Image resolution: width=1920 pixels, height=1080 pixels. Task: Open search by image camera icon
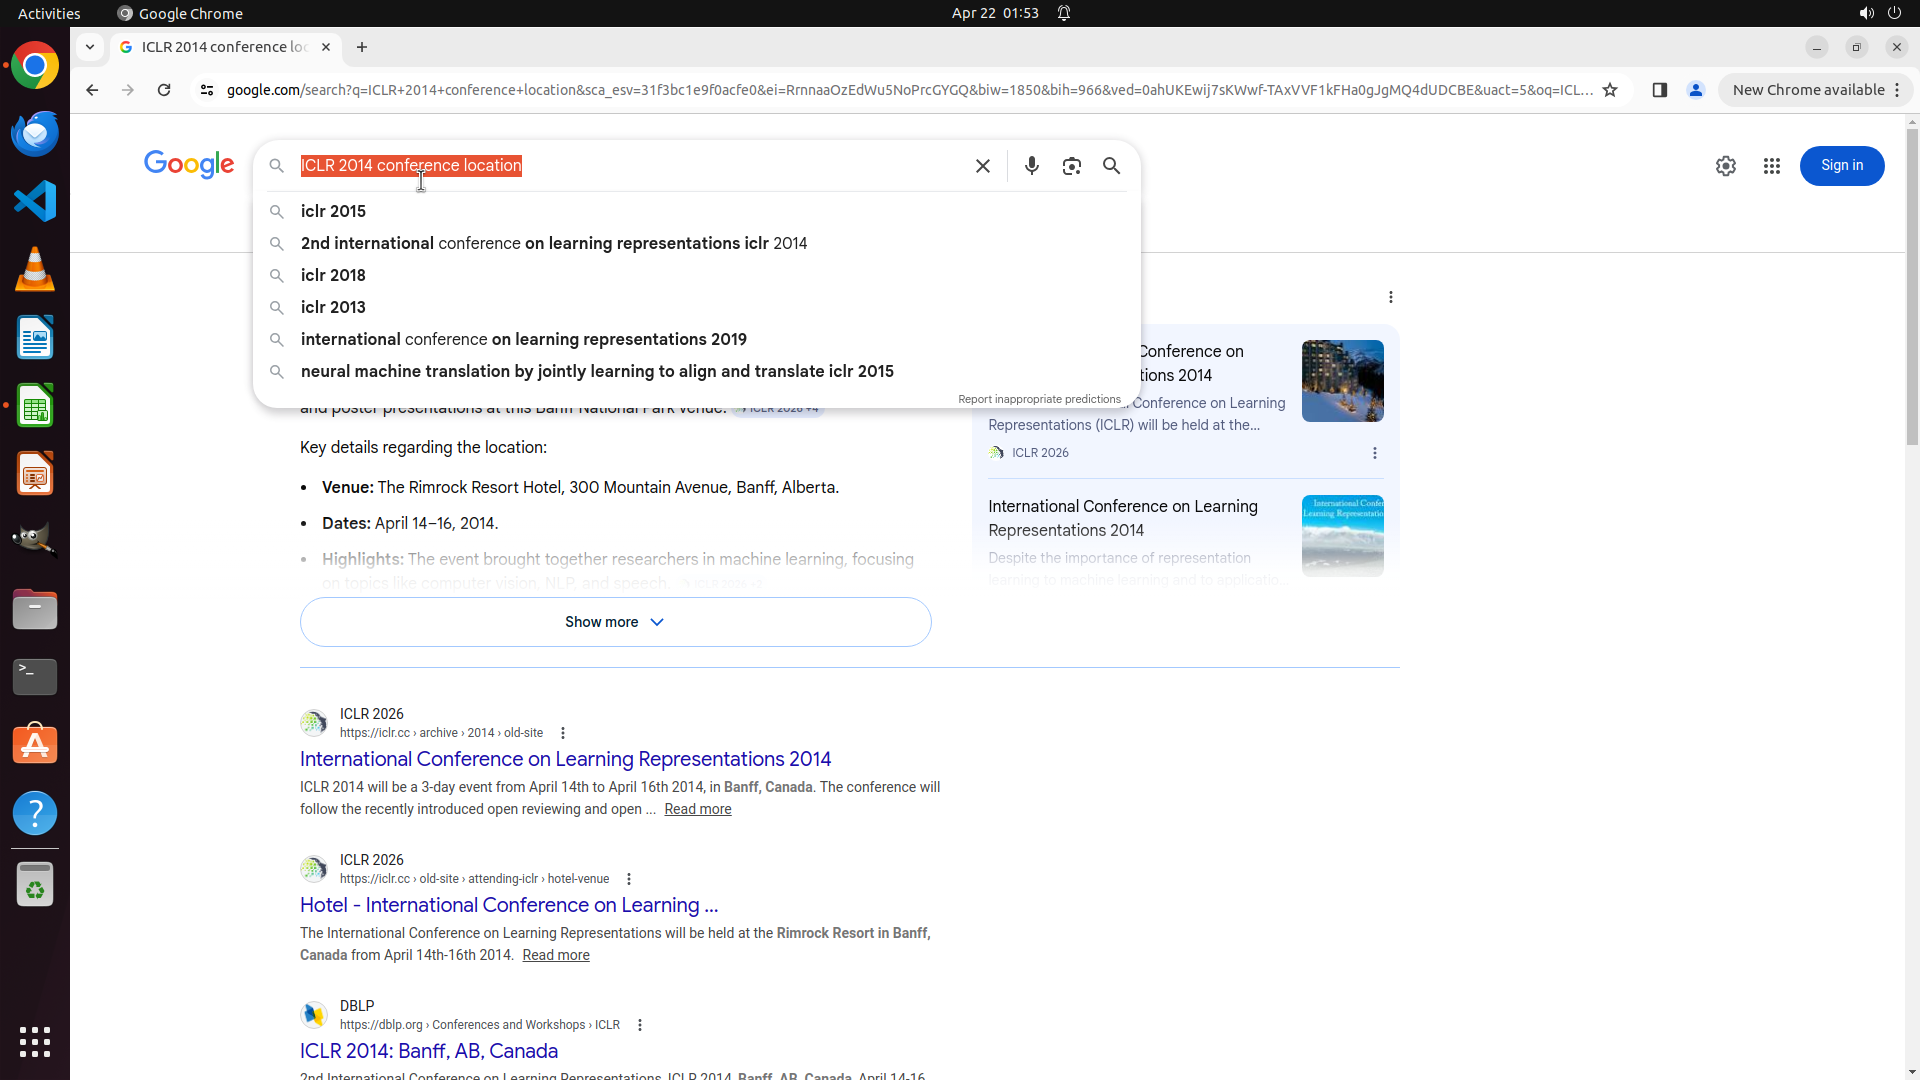click(x=1071, y=166)
